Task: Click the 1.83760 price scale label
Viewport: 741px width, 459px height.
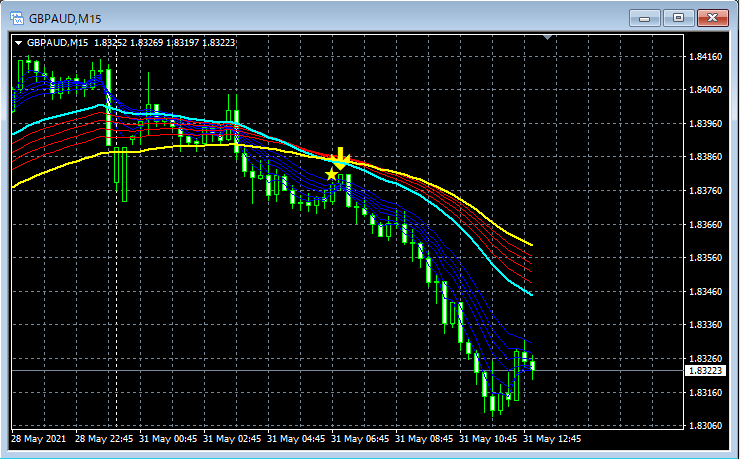Action: point(706,191)
